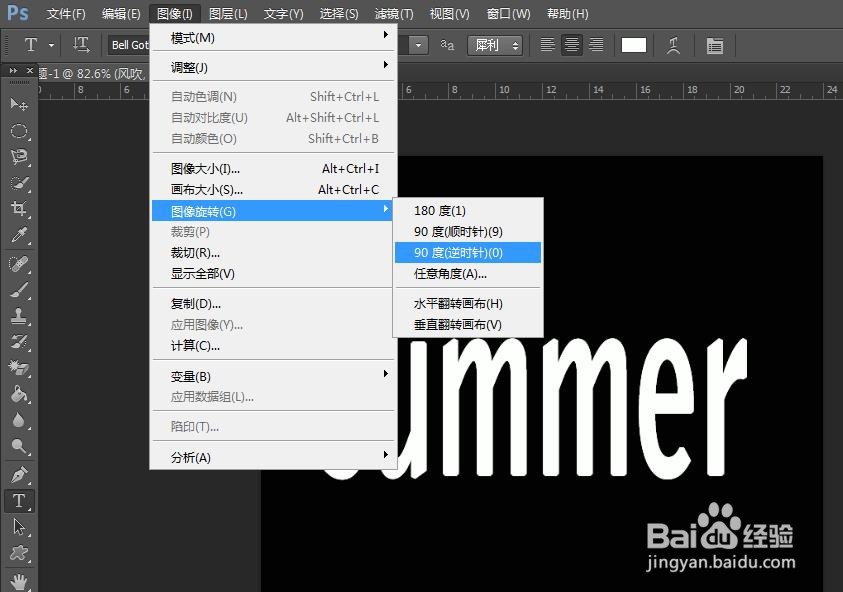Open the 图层(L) menu

coord(228,13)
